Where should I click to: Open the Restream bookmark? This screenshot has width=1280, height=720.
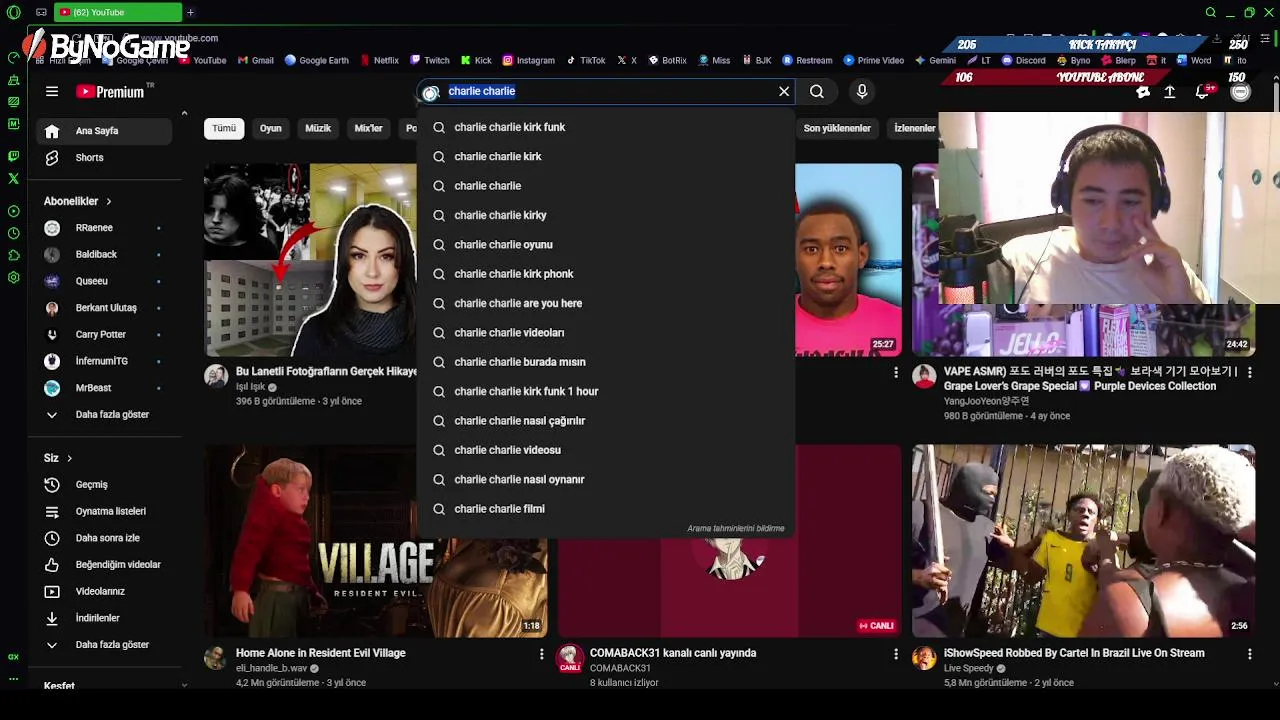coord(807,60)
